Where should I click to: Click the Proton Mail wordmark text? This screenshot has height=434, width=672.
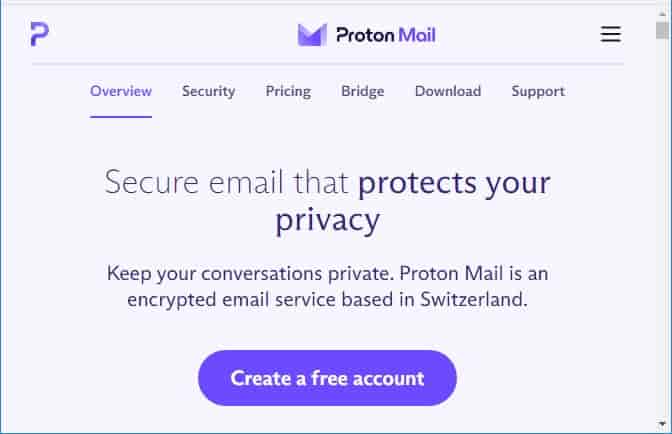tap(386, 35)
